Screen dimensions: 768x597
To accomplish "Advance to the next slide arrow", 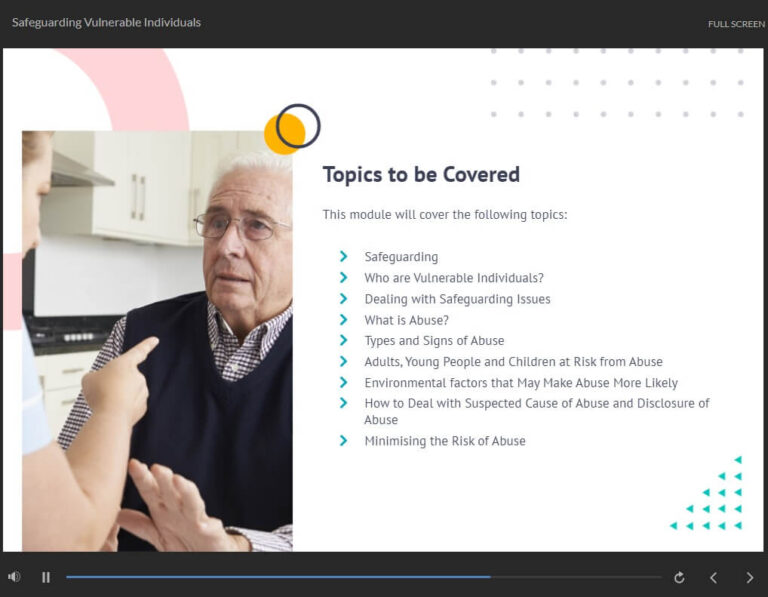I will (x=750, y=577).
